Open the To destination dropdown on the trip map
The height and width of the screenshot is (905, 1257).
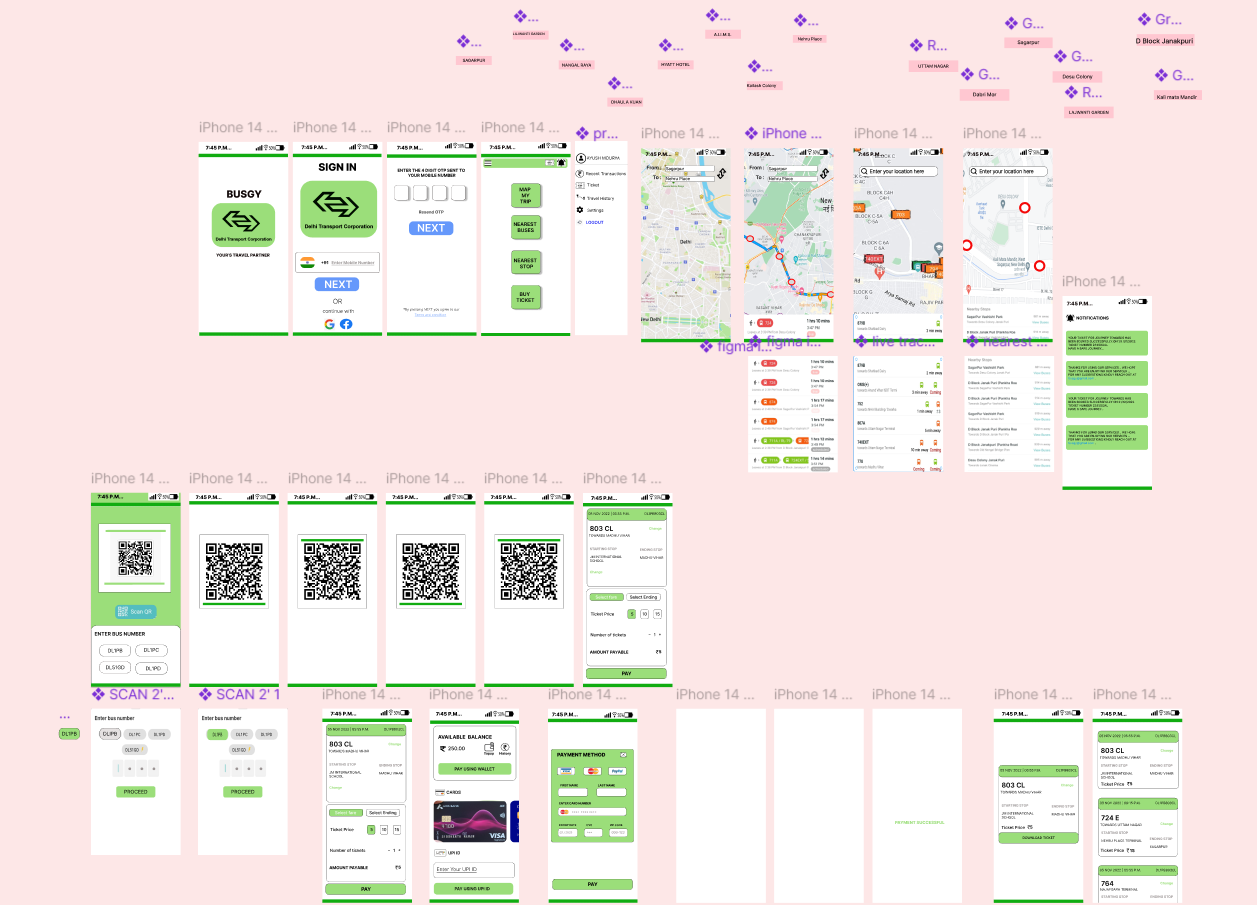pos(793,179)
